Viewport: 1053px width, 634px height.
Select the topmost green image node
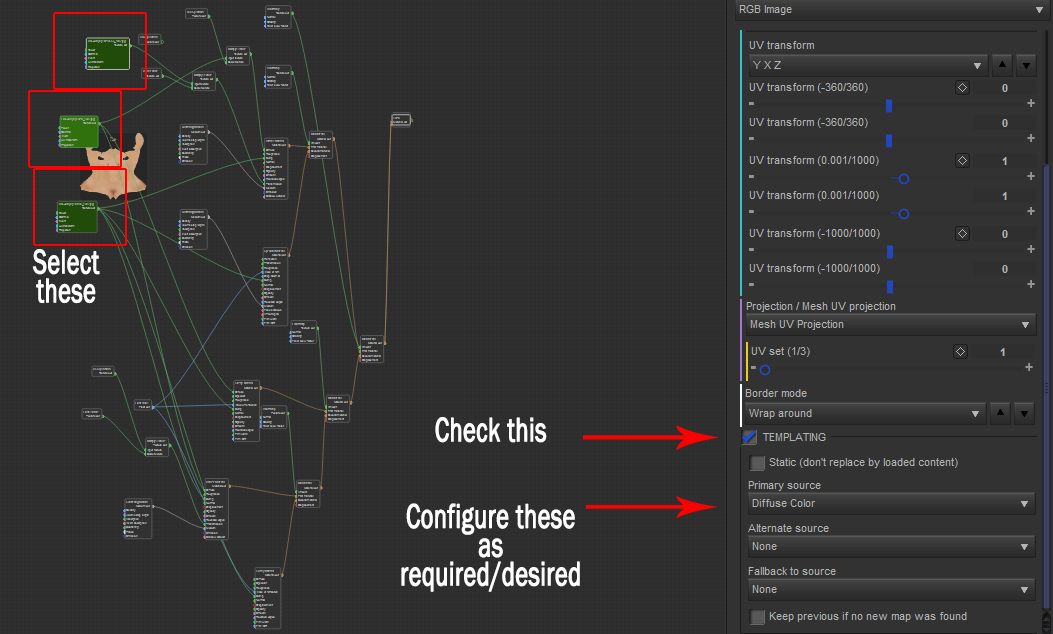[108, 54]
